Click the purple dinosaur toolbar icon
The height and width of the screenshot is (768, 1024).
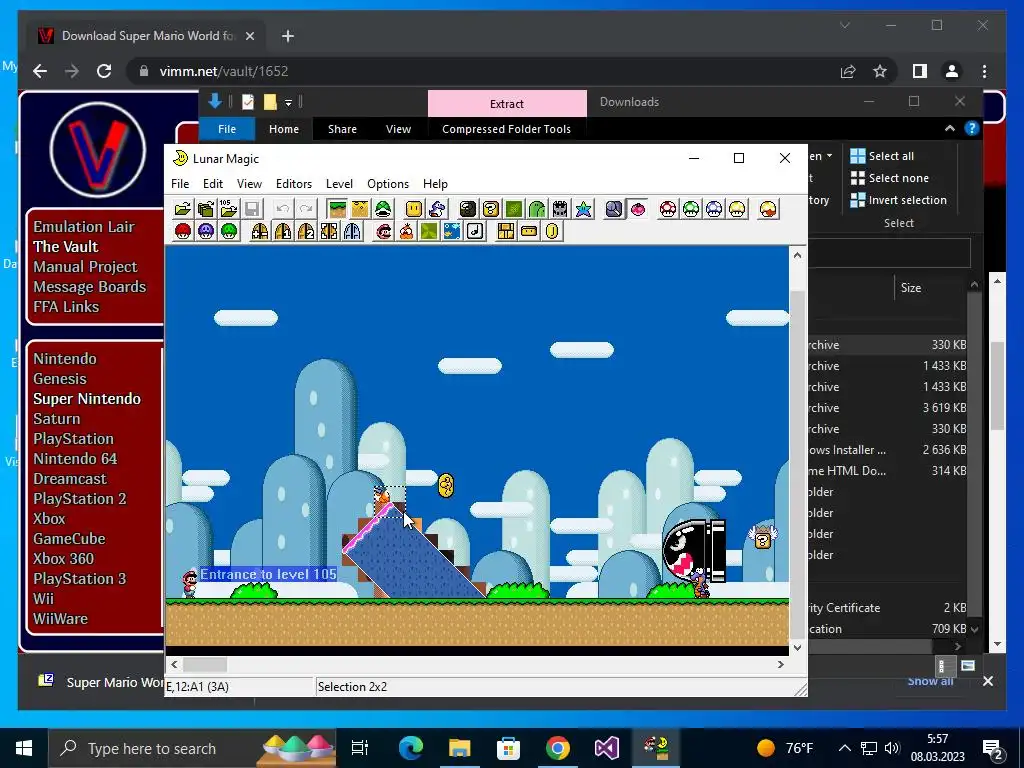coord(437,209)
